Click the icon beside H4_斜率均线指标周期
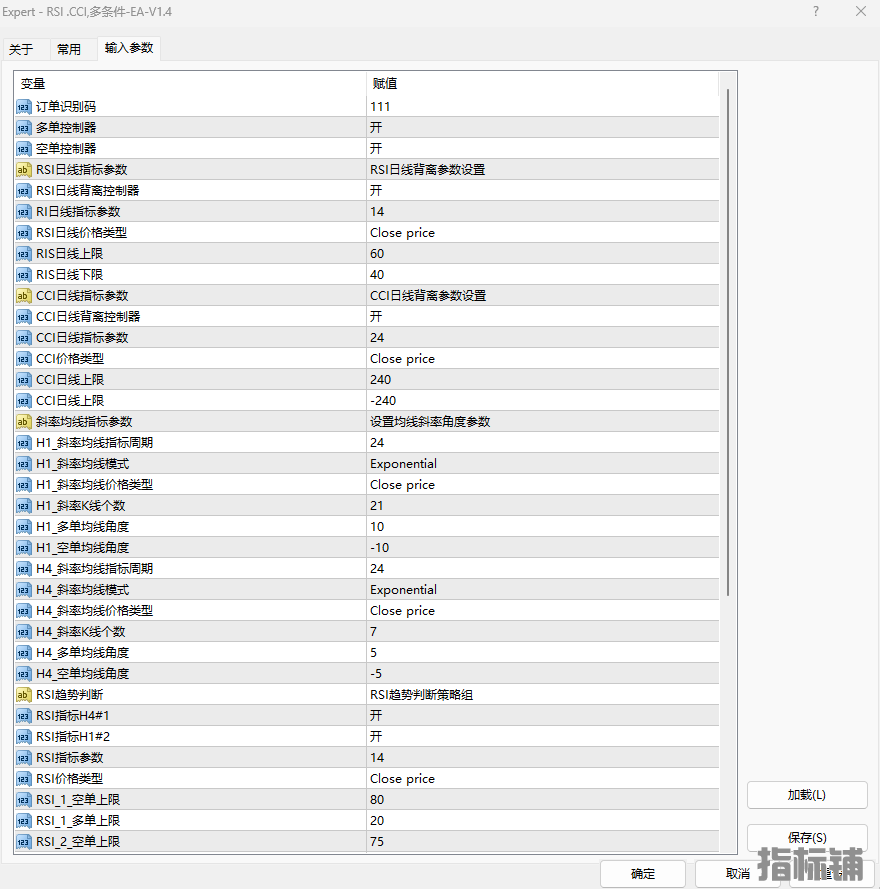 tap(23, 568)
